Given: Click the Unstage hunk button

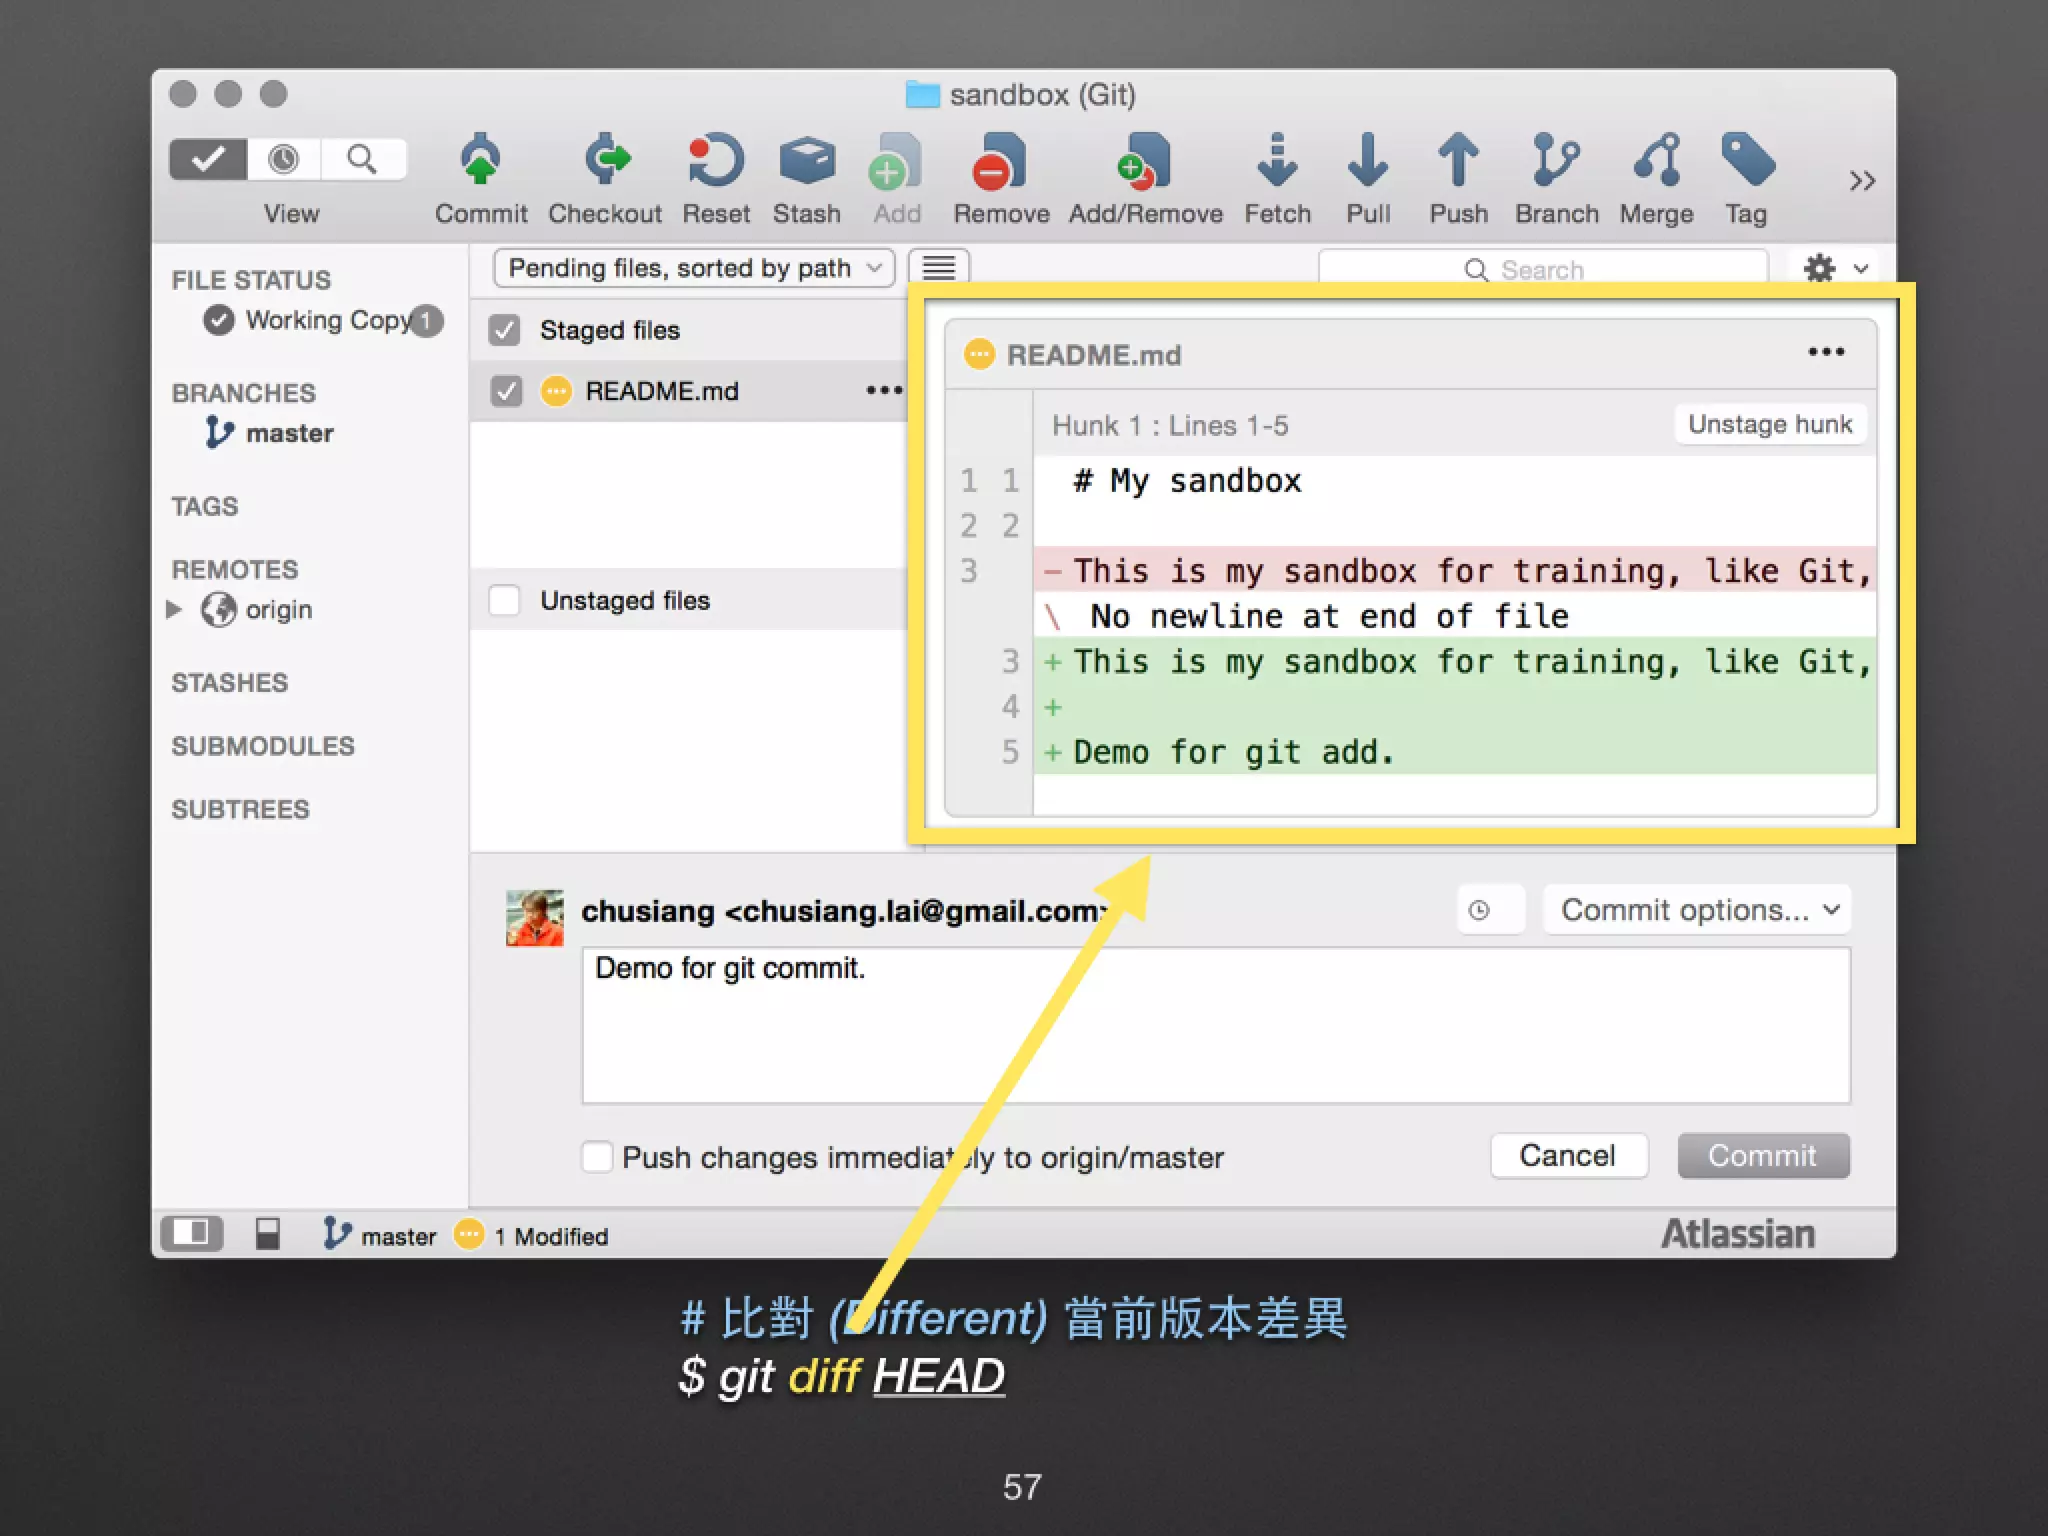Looking at the screenshot, I should [x=1769, y=424].
